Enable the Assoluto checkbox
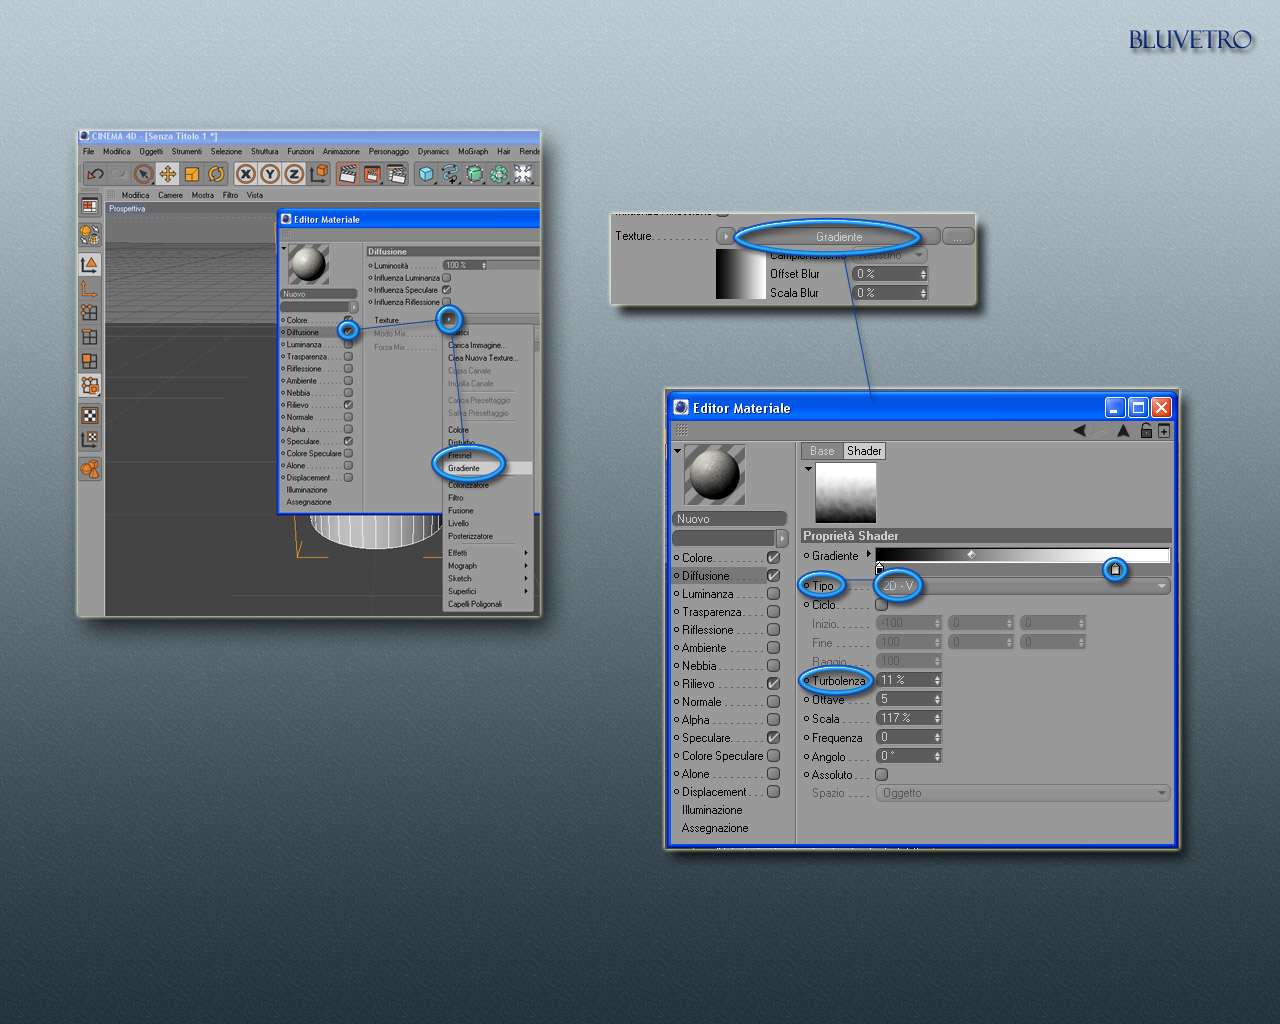 881,775
